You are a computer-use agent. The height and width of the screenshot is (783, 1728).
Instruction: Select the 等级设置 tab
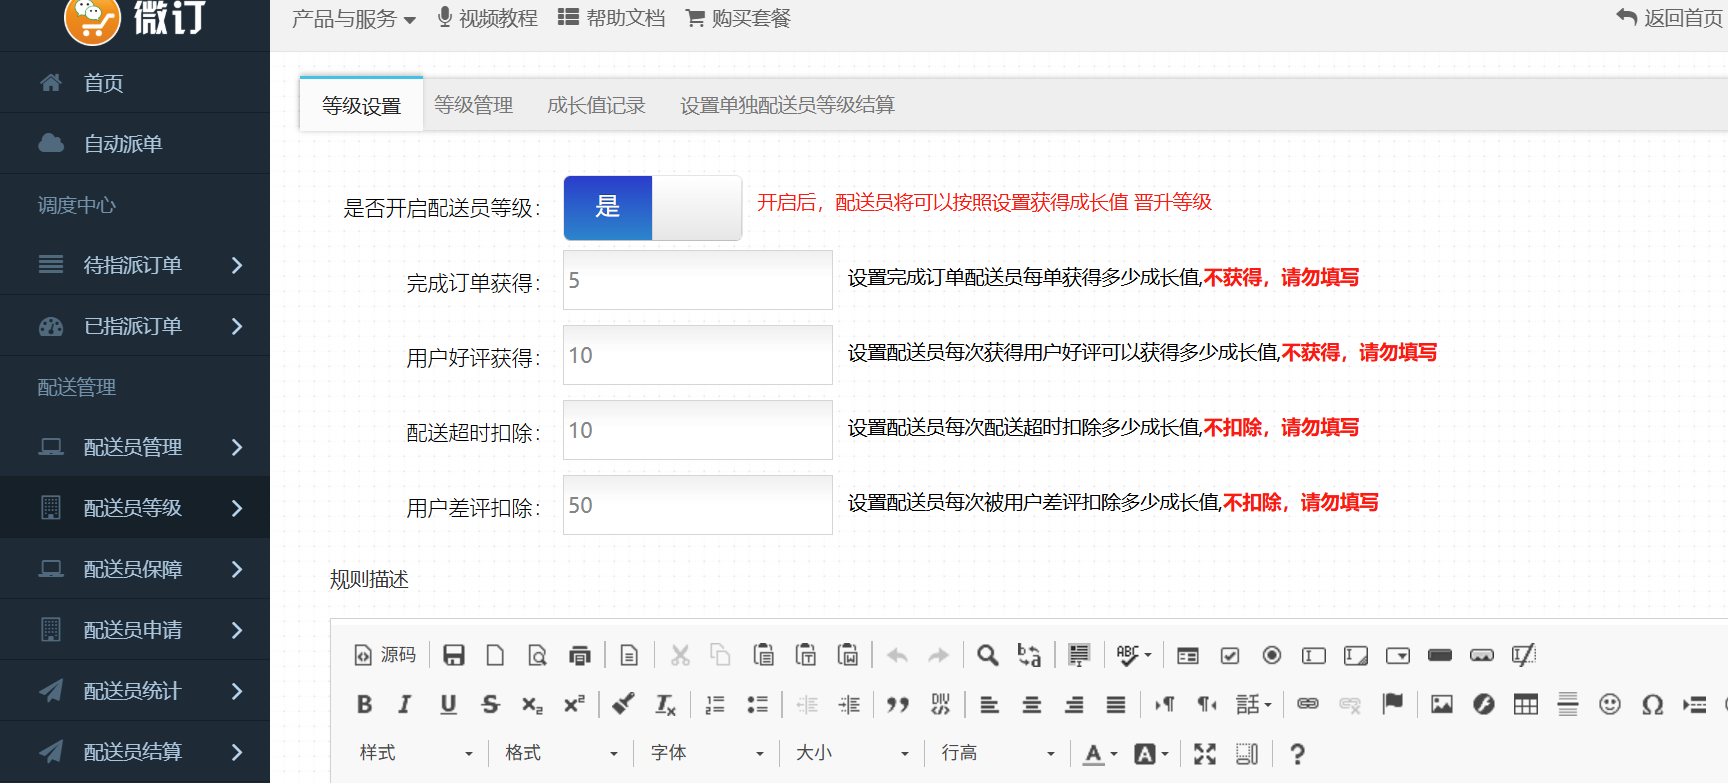tap(361, 105)
